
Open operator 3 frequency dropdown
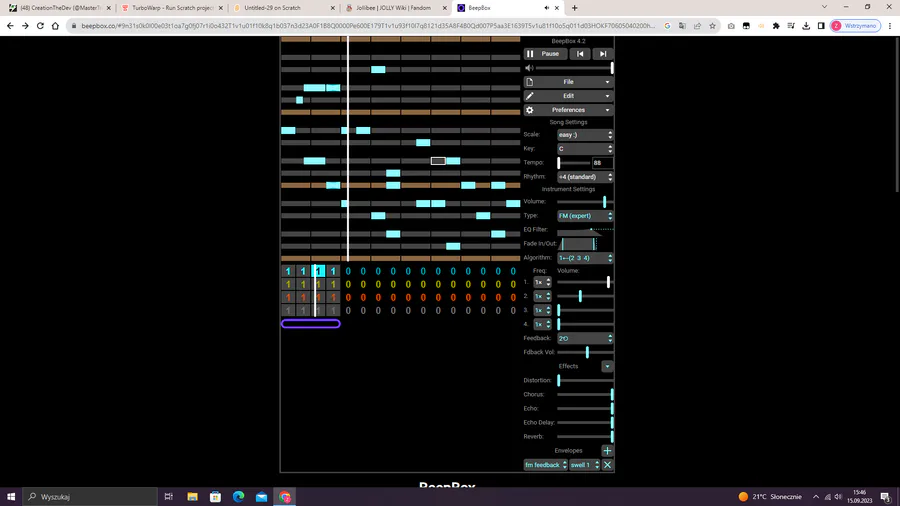tap(542, 310)
